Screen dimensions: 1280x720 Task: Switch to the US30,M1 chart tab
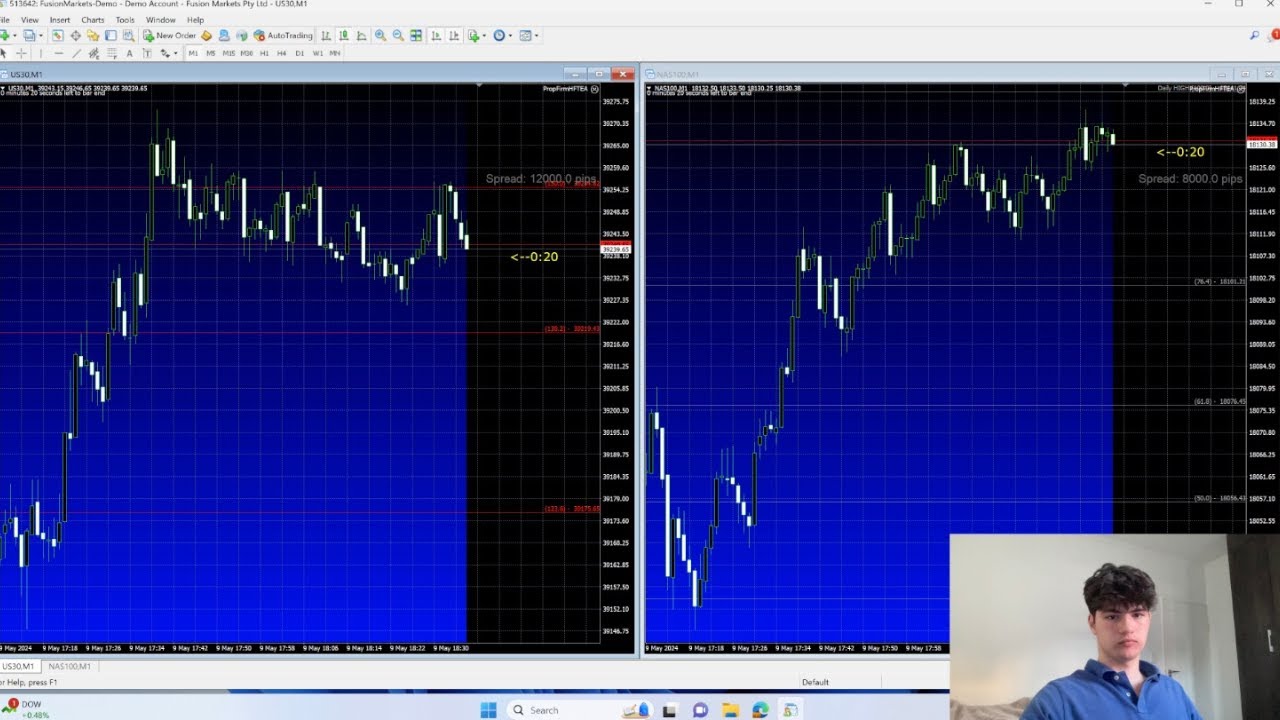18,666
